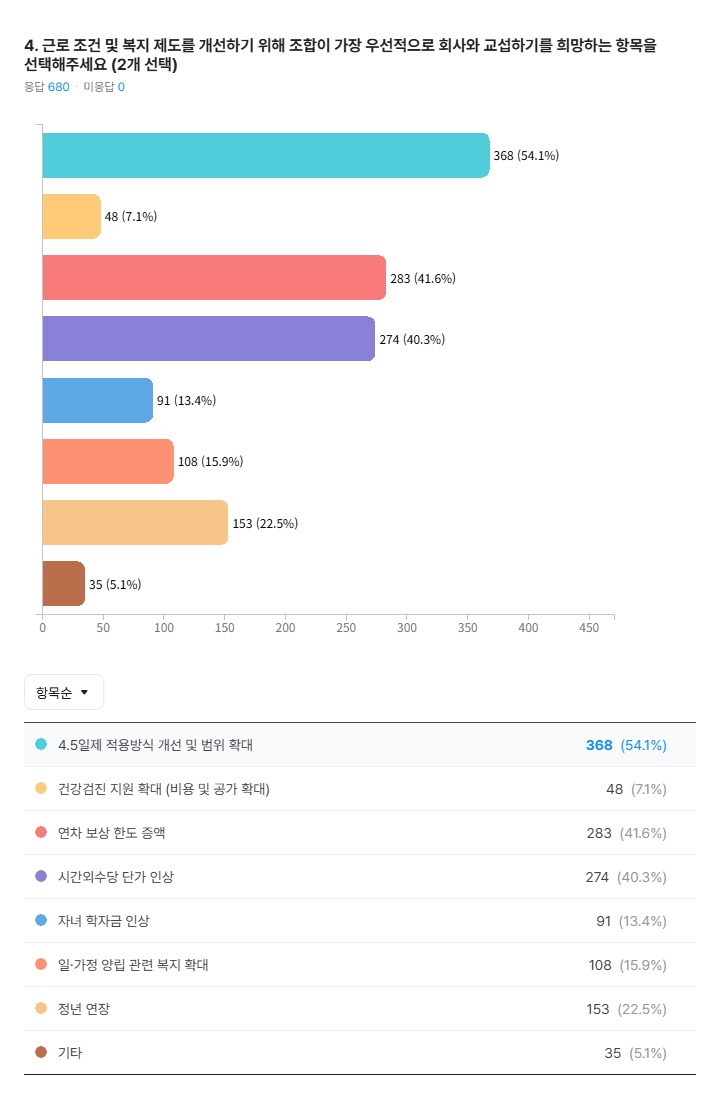
Task: Click the orange 108 (15.9%) bar
Action: pos(107,461)
